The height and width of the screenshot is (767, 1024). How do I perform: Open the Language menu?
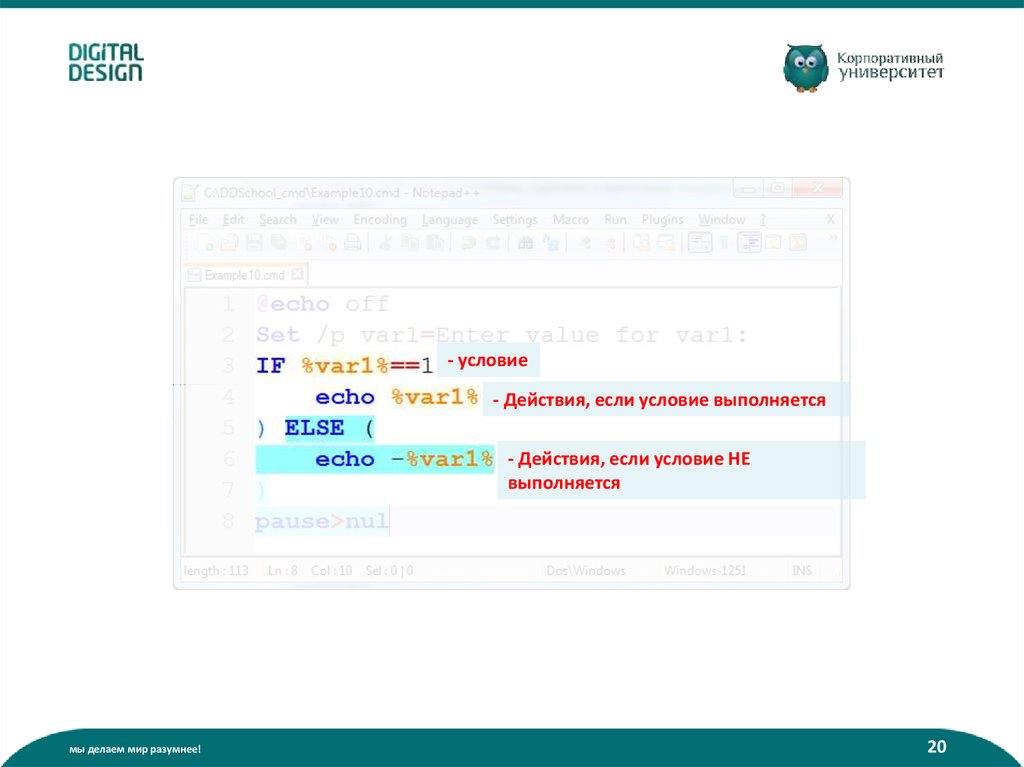450,220
